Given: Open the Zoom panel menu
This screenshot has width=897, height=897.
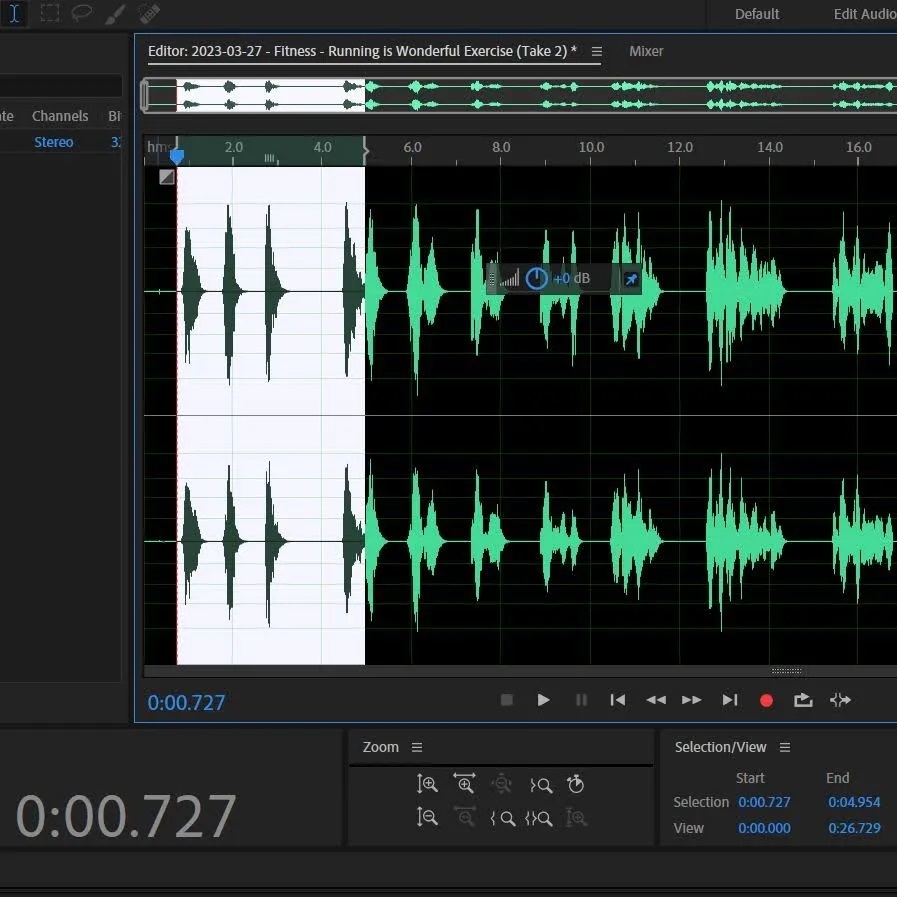Looking at the screenshot, I should pos(417,747).
